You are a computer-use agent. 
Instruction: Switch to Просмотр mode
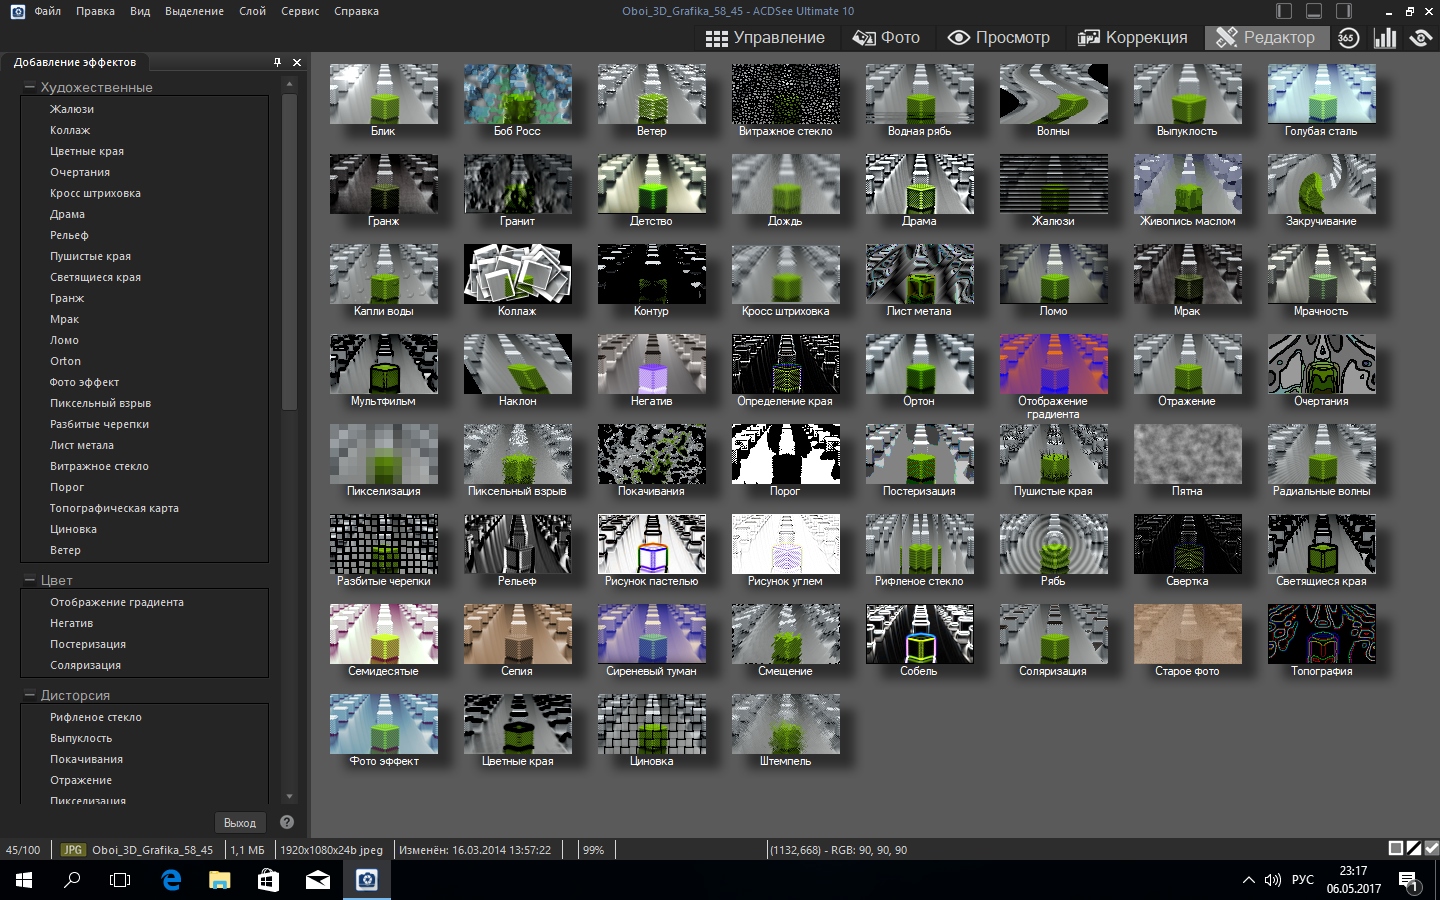[x=999, y=38]
